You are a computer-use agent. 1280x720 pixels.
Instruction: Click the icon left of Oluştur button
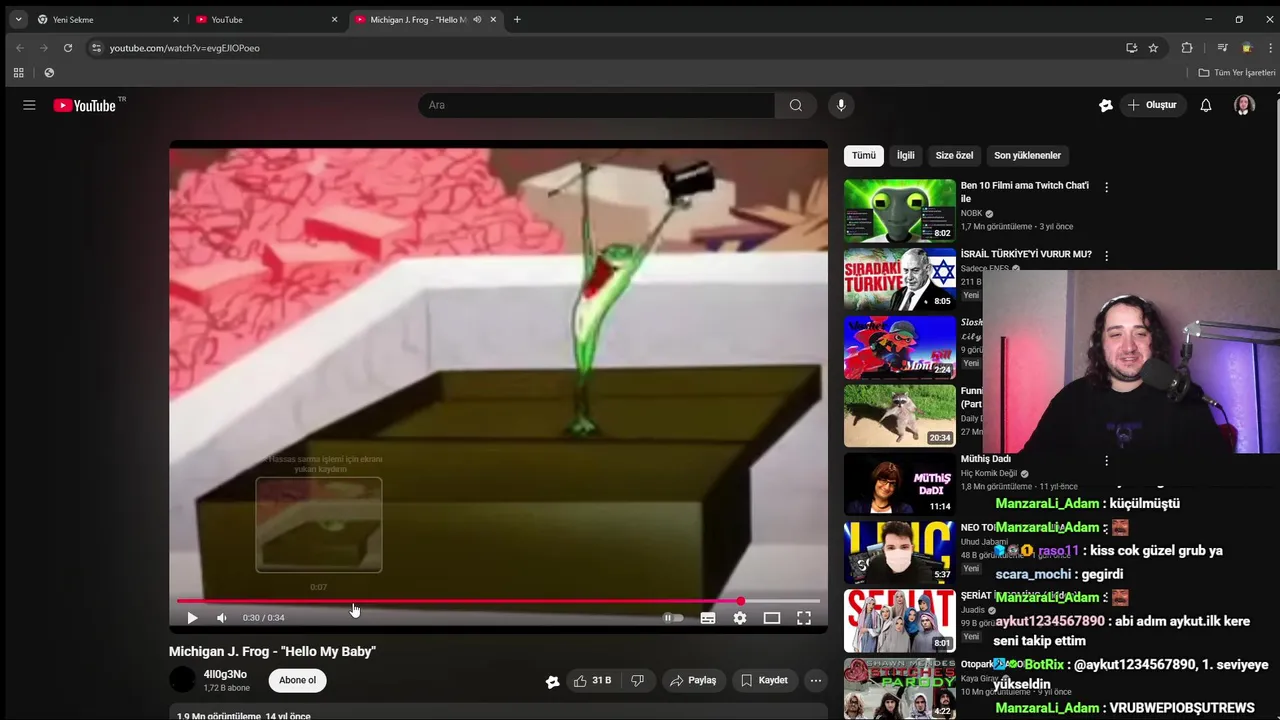click(x=1106, y=105)
